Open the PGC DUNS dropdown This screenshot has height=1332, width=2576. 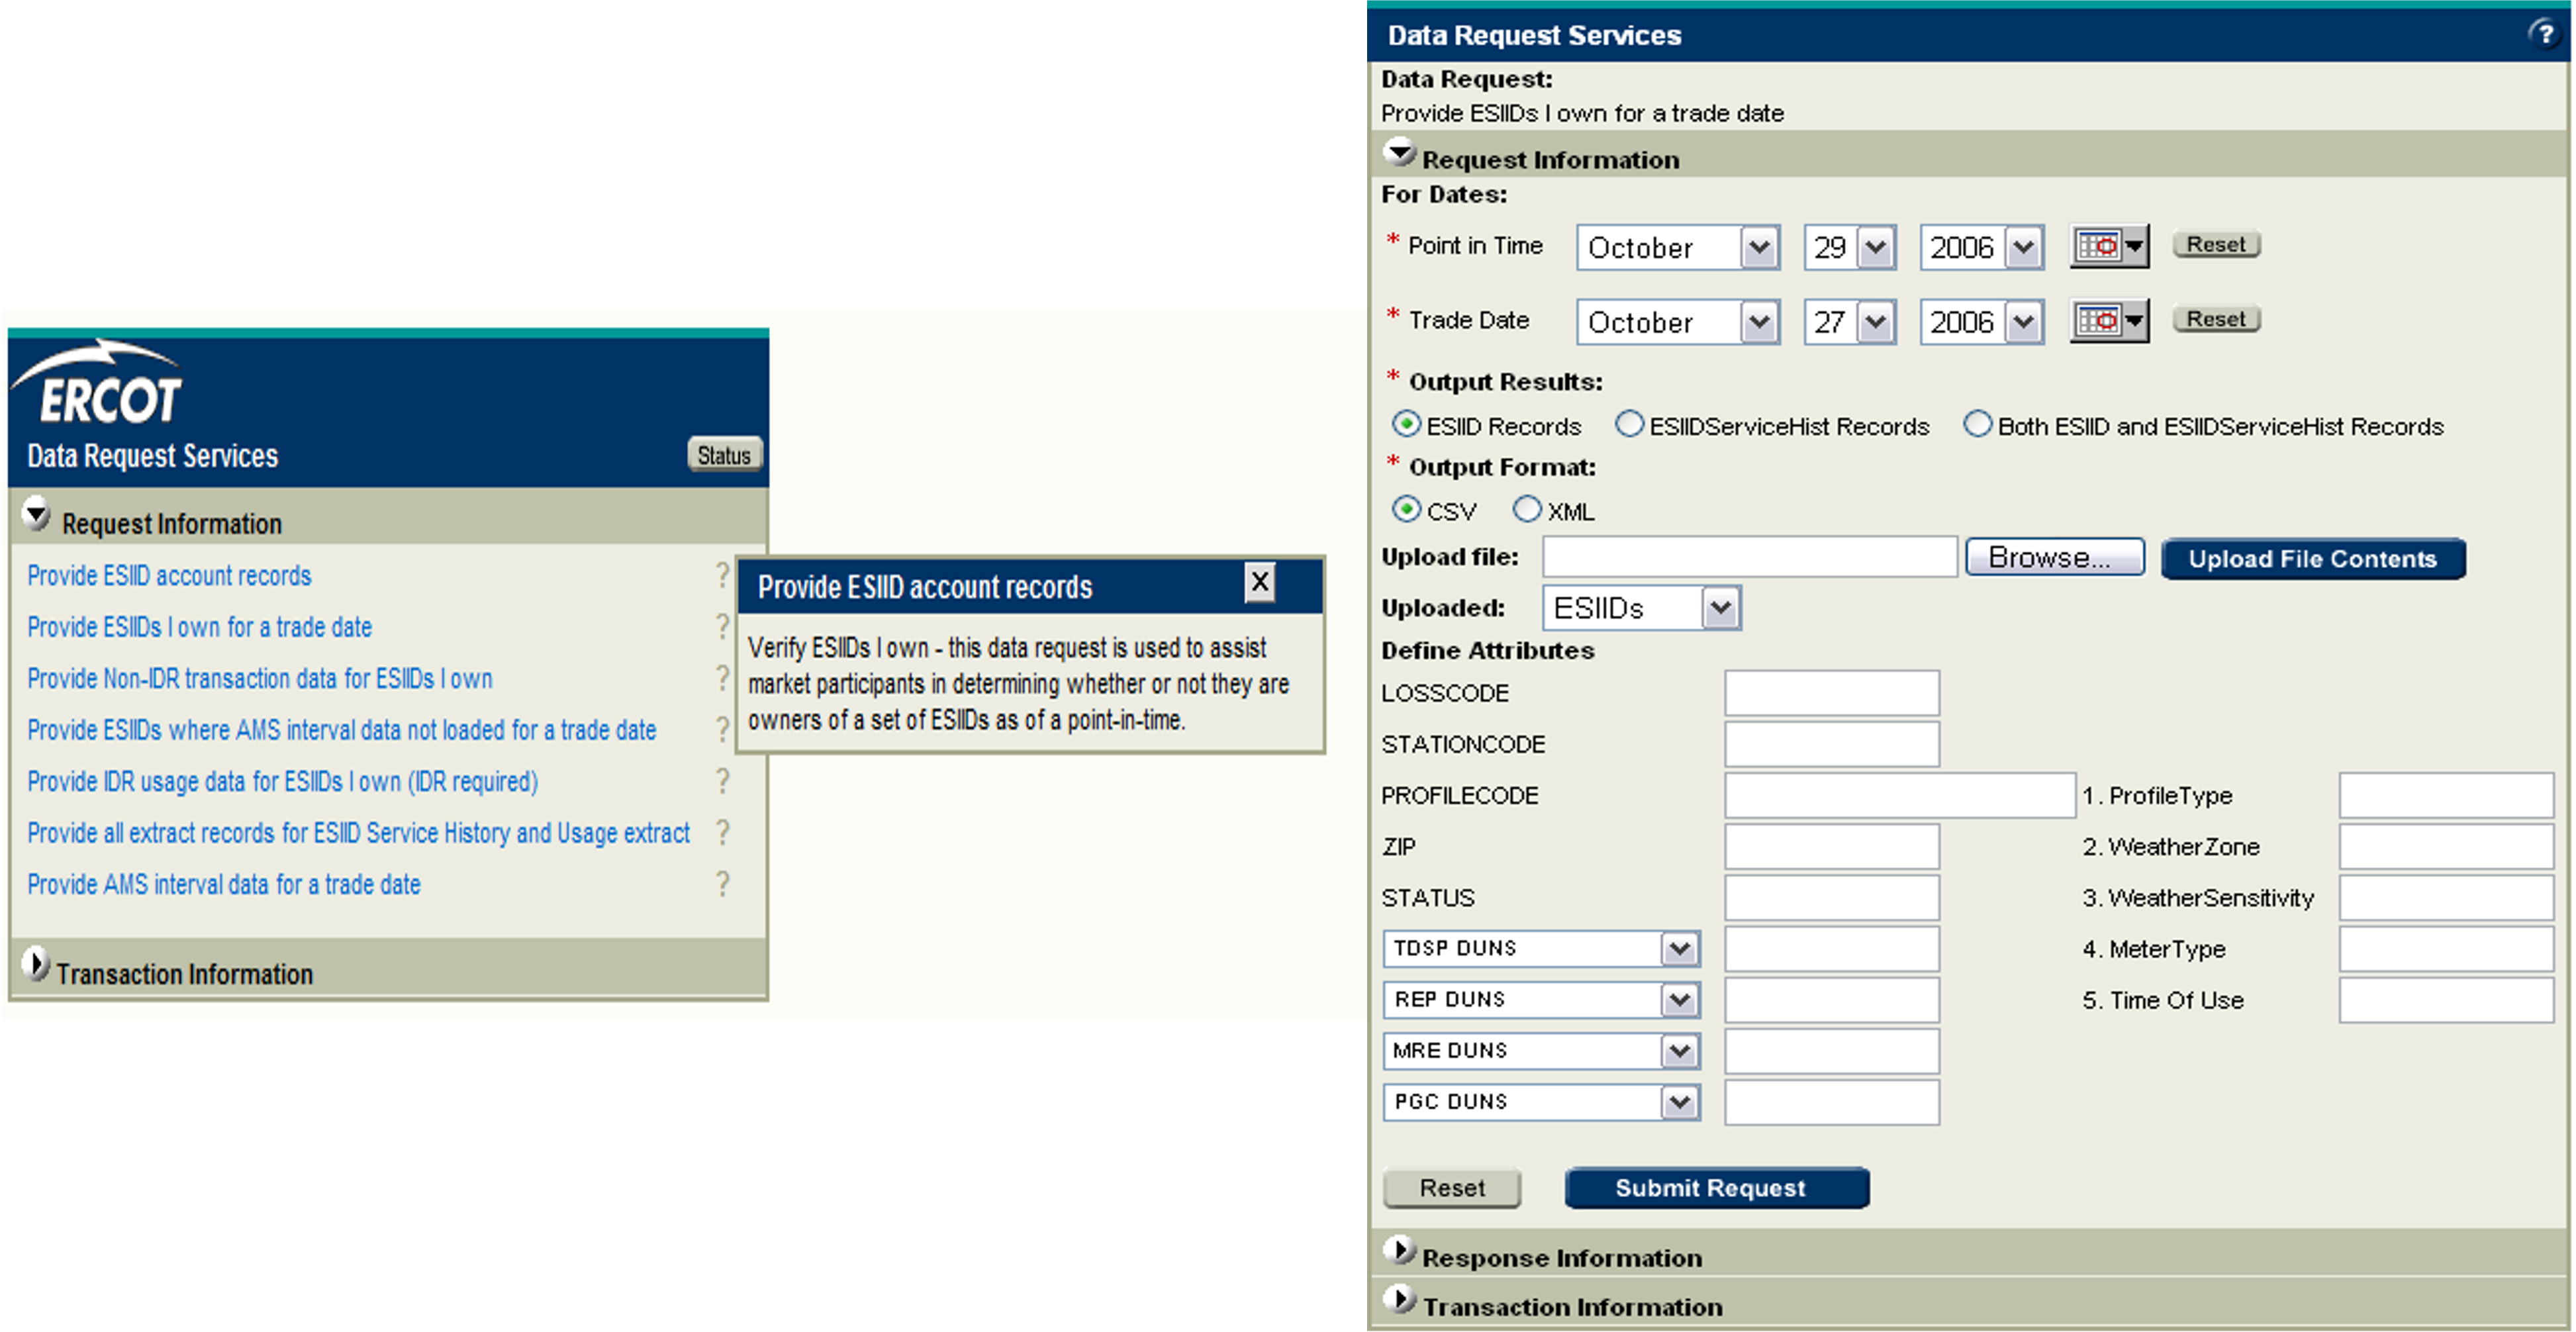[1542, 1102]
